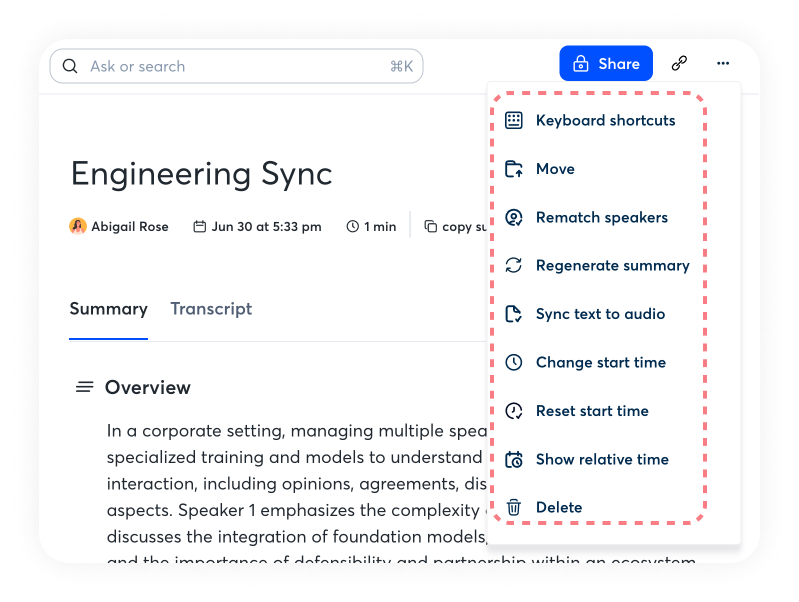Switch to the Transcript tab
799x602 pixels.
[211, 309]
